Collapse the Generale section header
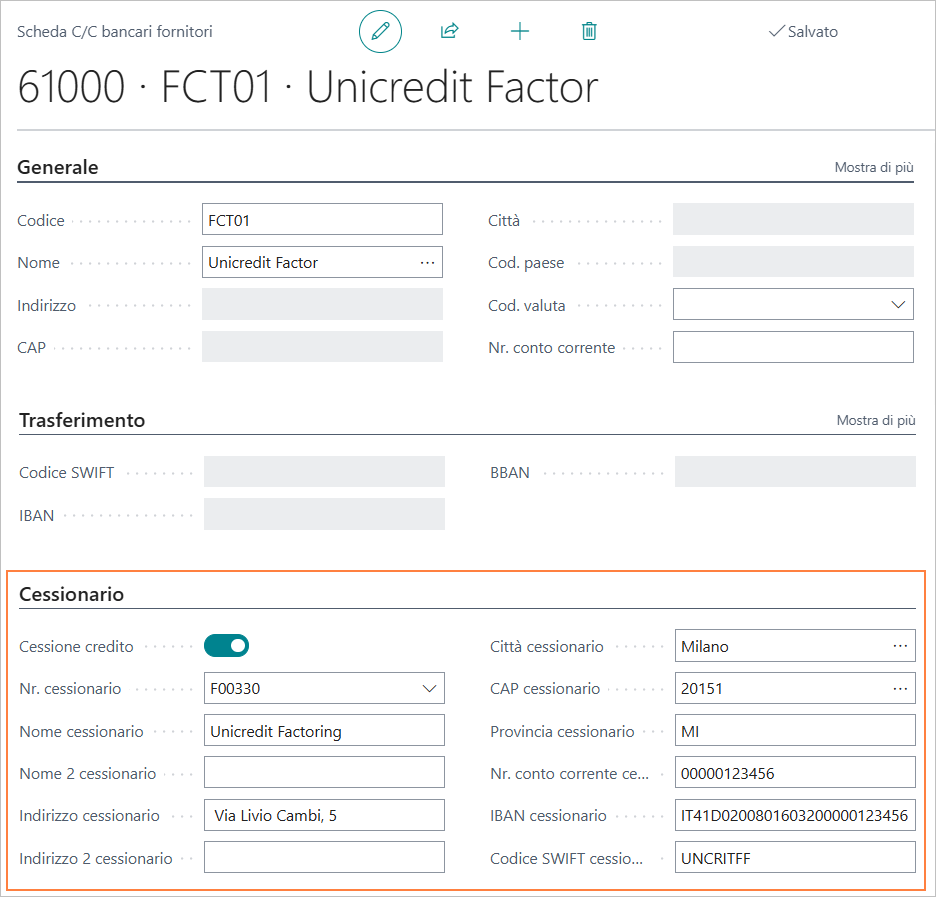936x897 pixels. click(58, 168)
